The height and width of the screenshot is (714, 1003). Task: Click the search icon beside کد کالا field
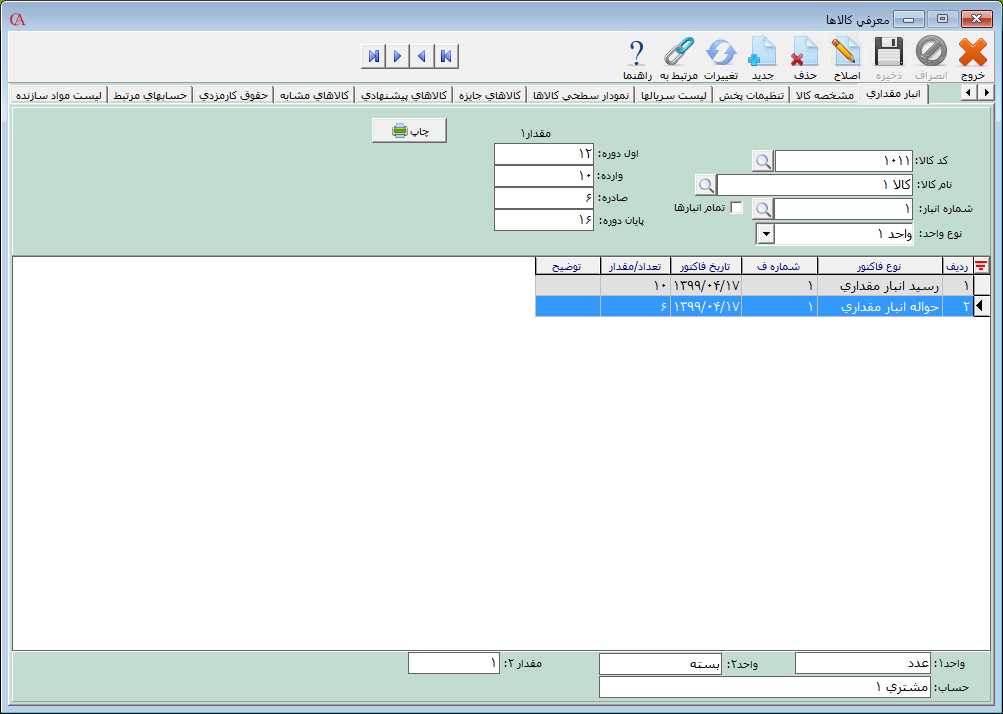762,161
